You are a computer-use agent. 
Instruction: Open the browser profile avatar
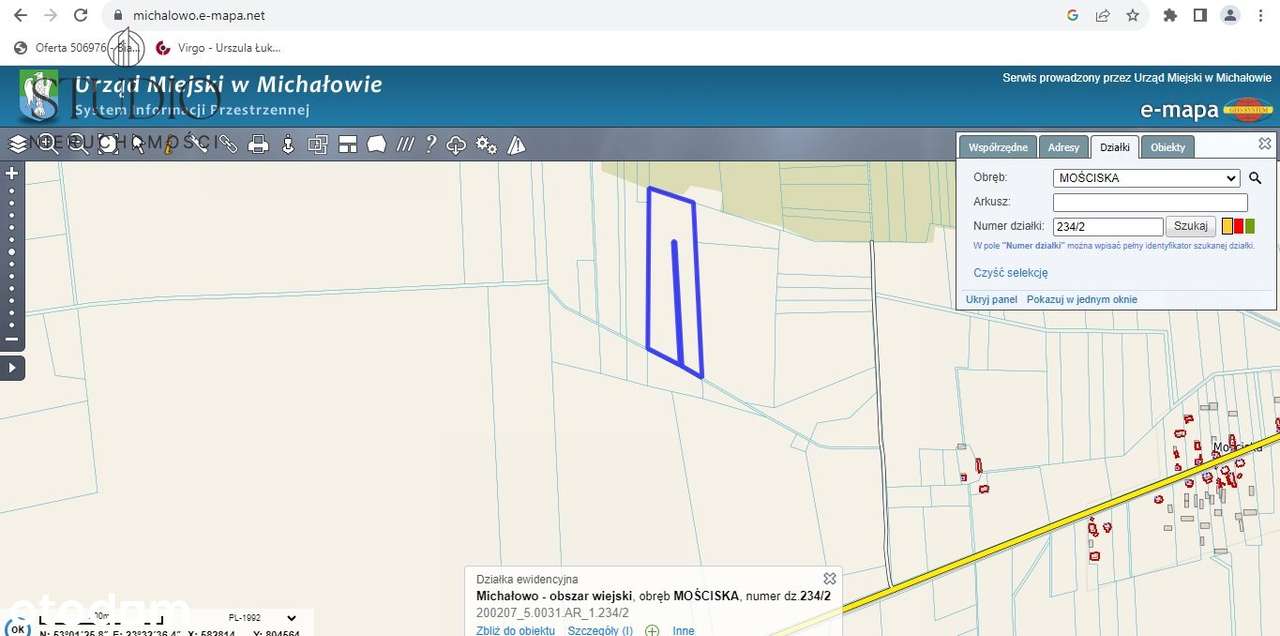[x=1231, y=16]
